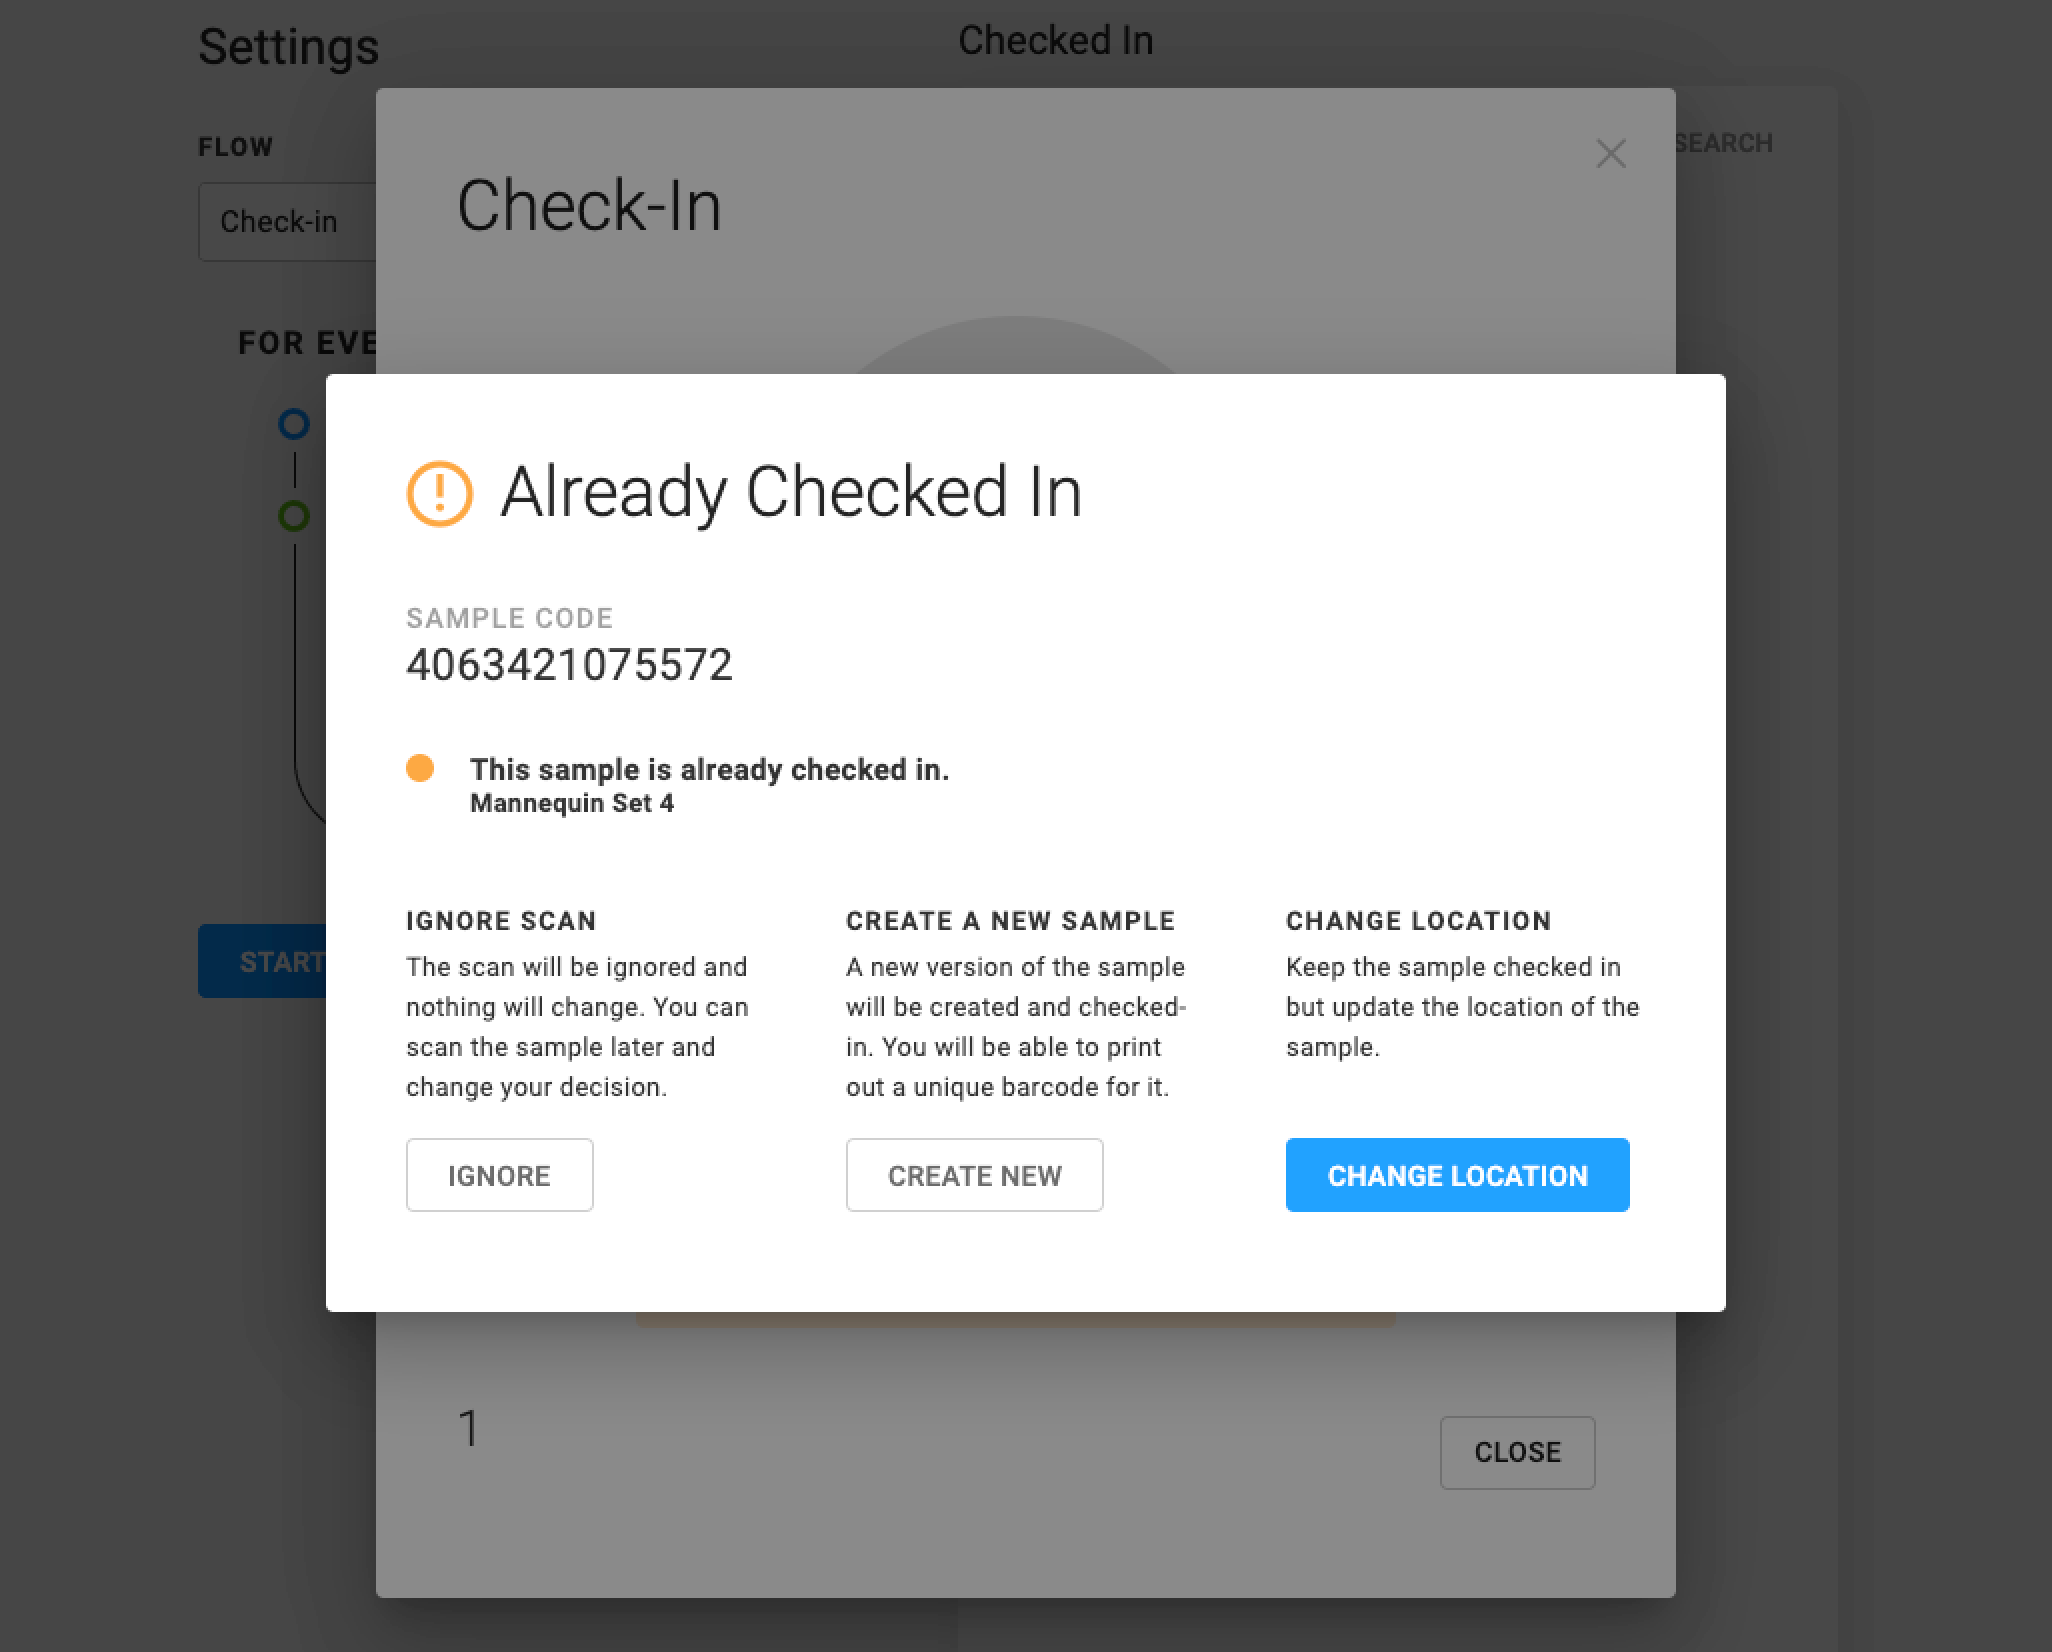Click the Settings heading at top left
Viewport: 2052px width, 1652px height.
[x=288, y=47]
